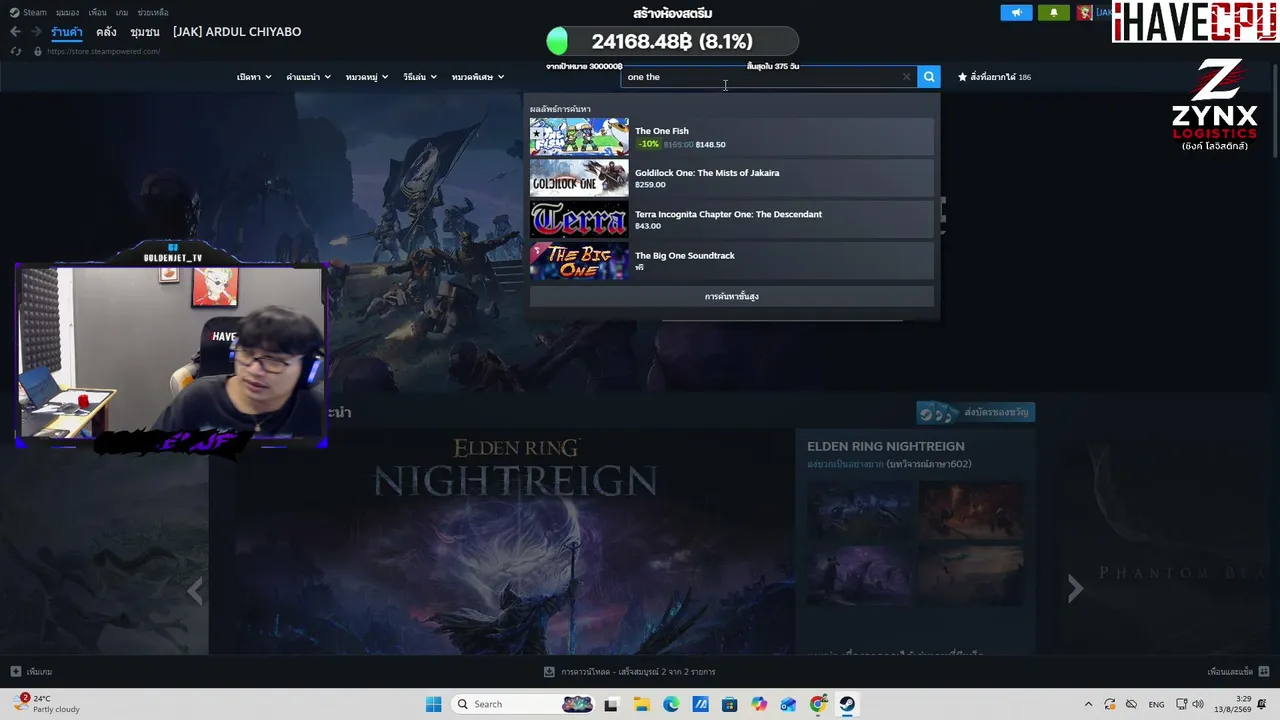The height and width of the screenshot is (720, 1280).
Task: Open the downloads manager icon
Action: coord(549,672)
